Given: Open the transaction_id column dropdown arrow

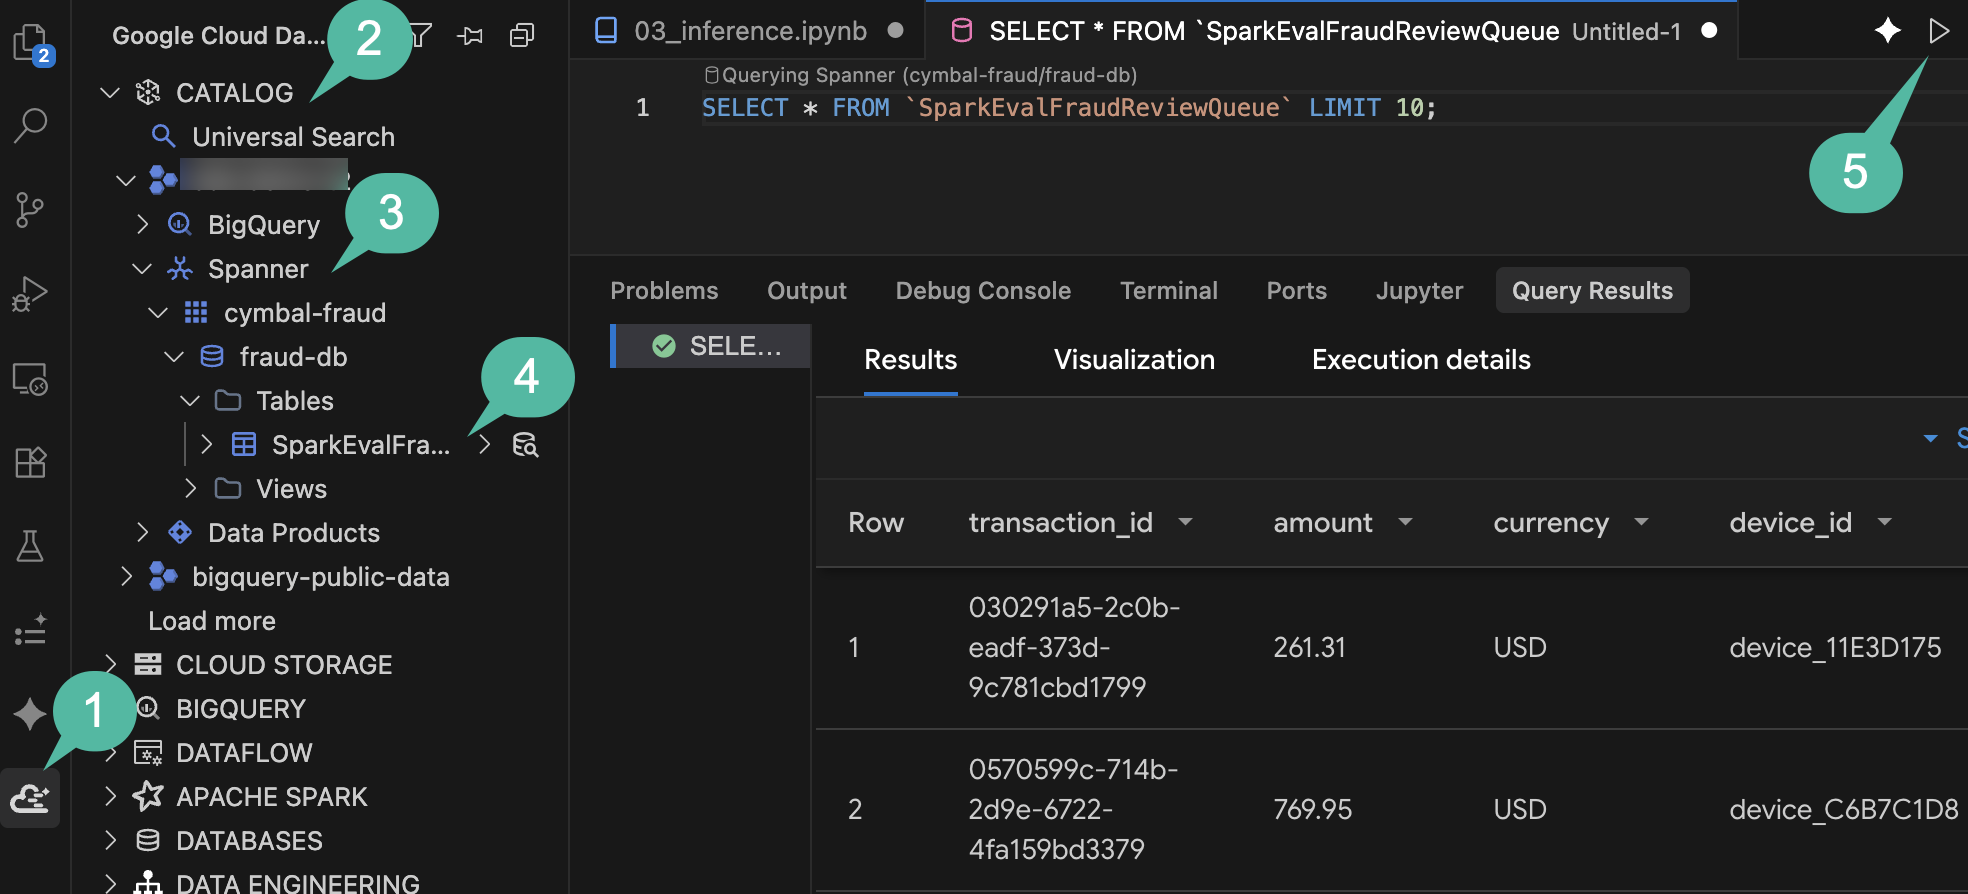Looking at the screenshot, I should [1186, 521].
